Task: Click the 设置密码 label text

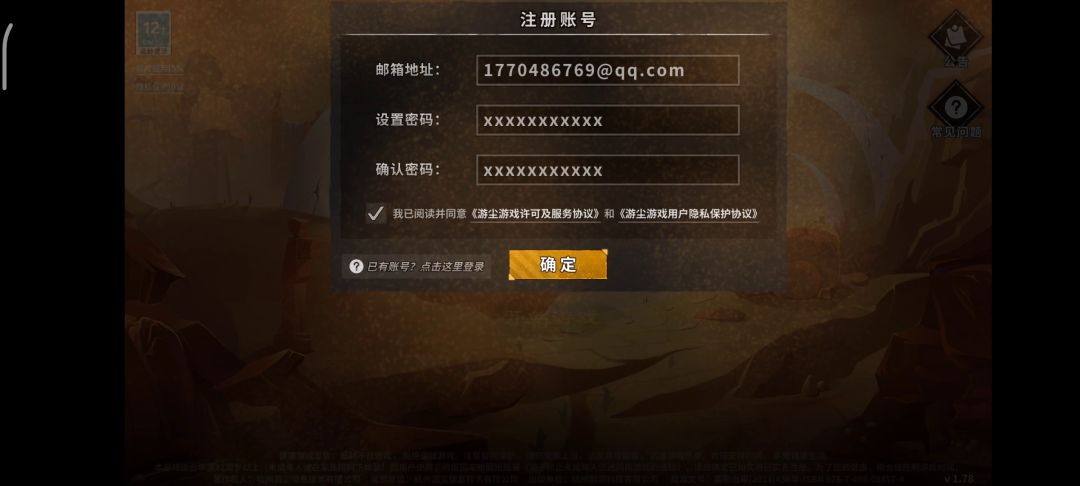Action: click(x=408, y=119)
